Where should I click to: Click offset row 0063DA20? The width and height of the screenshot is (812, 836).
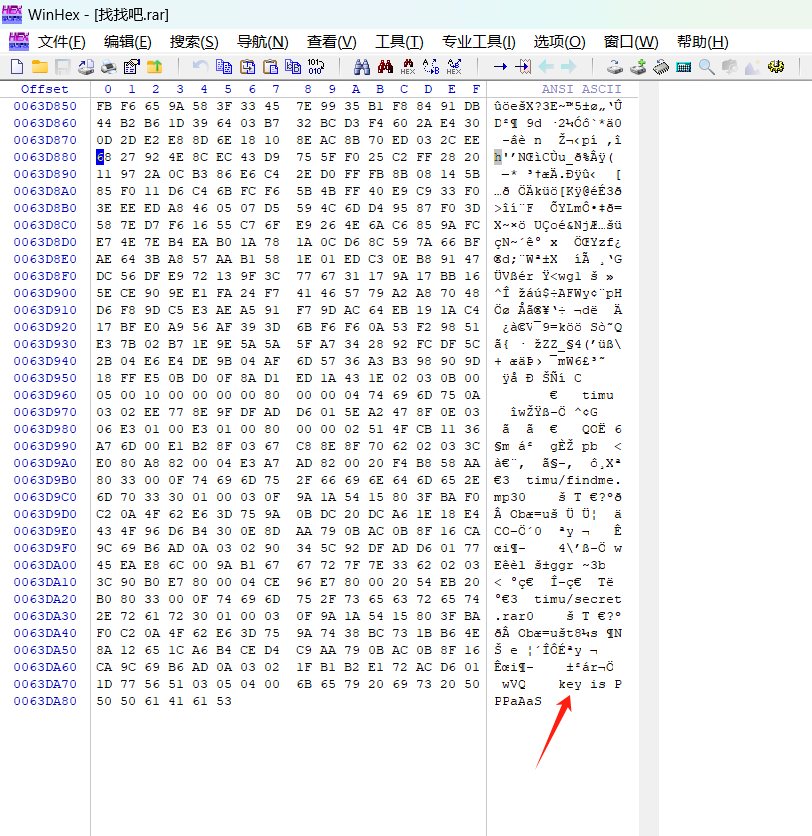45,599
